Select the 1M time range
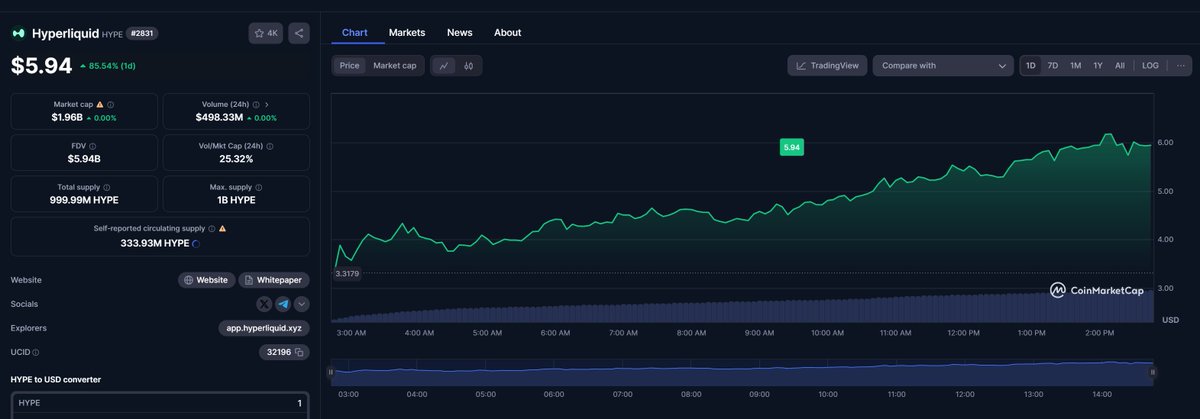This screenshot has height=419, width=1200. click(1076, 66)
